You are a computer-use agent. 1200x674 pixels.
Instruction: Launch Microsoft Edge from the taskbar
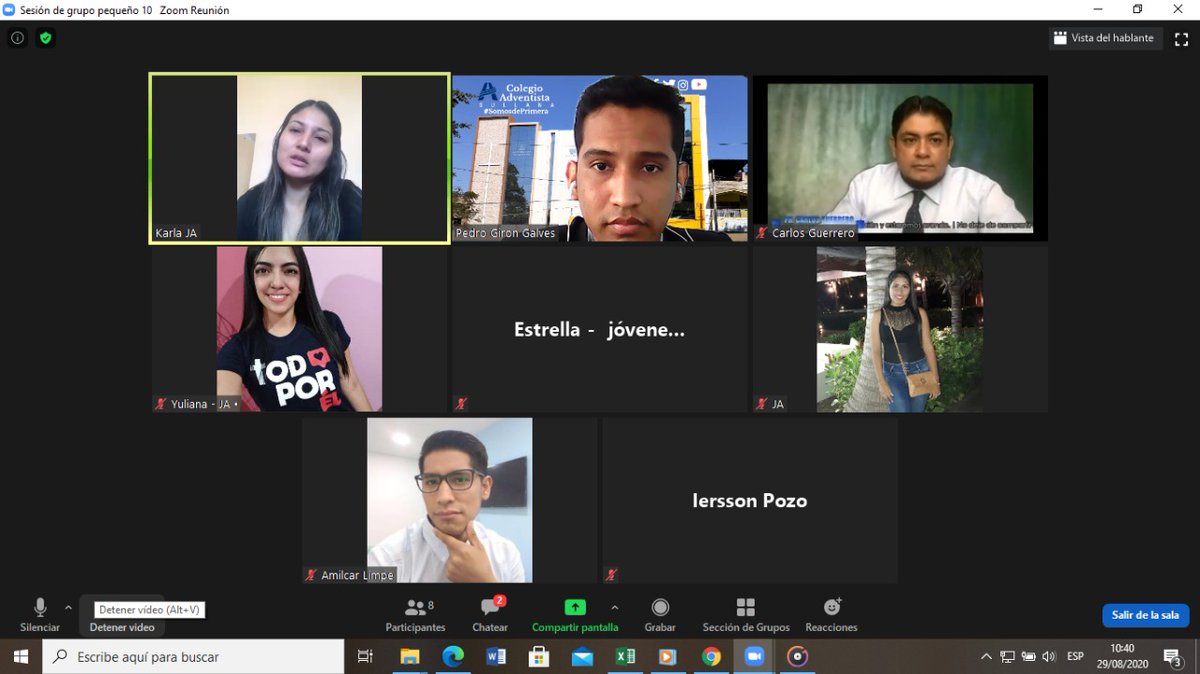pos(453,657)
